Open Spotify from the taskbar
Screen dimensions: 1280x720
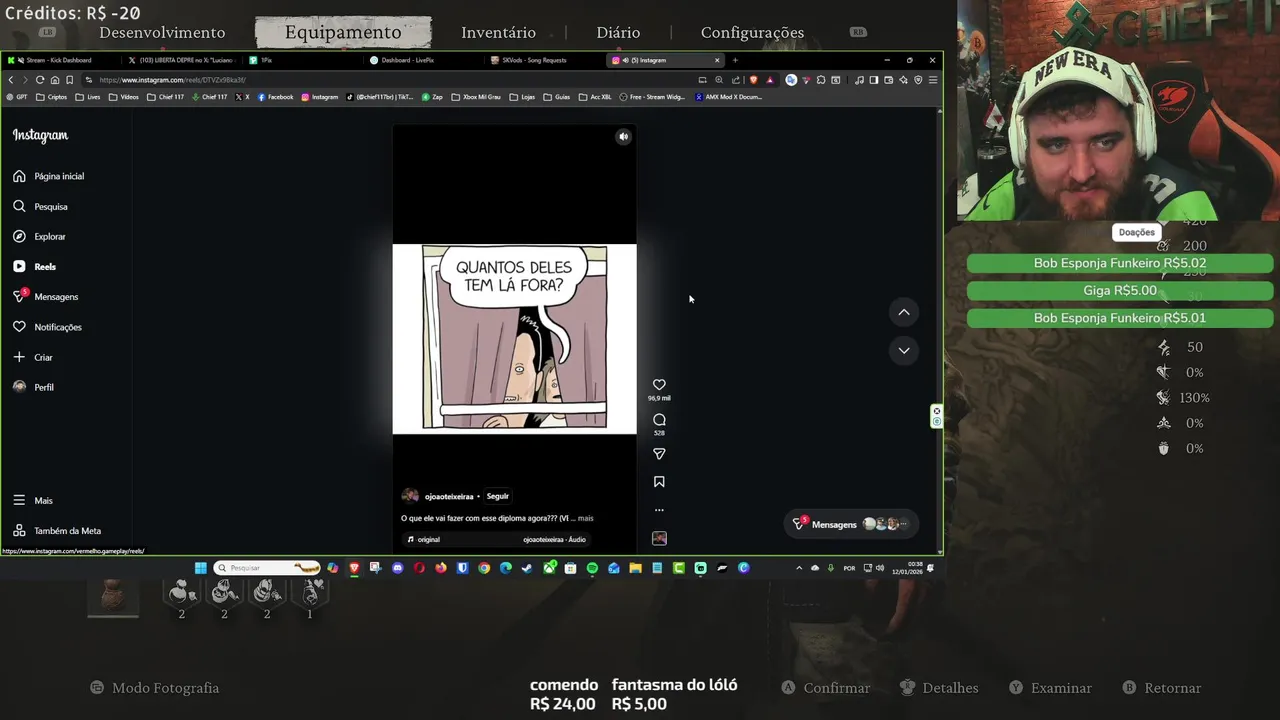592,568
